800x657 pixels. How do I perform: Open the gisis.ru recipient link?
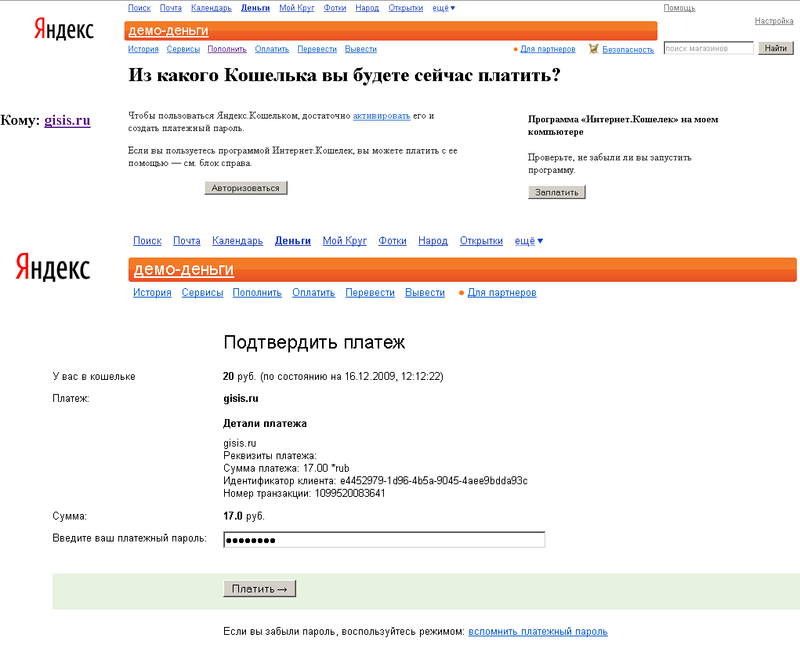click(x=67, y=120)
